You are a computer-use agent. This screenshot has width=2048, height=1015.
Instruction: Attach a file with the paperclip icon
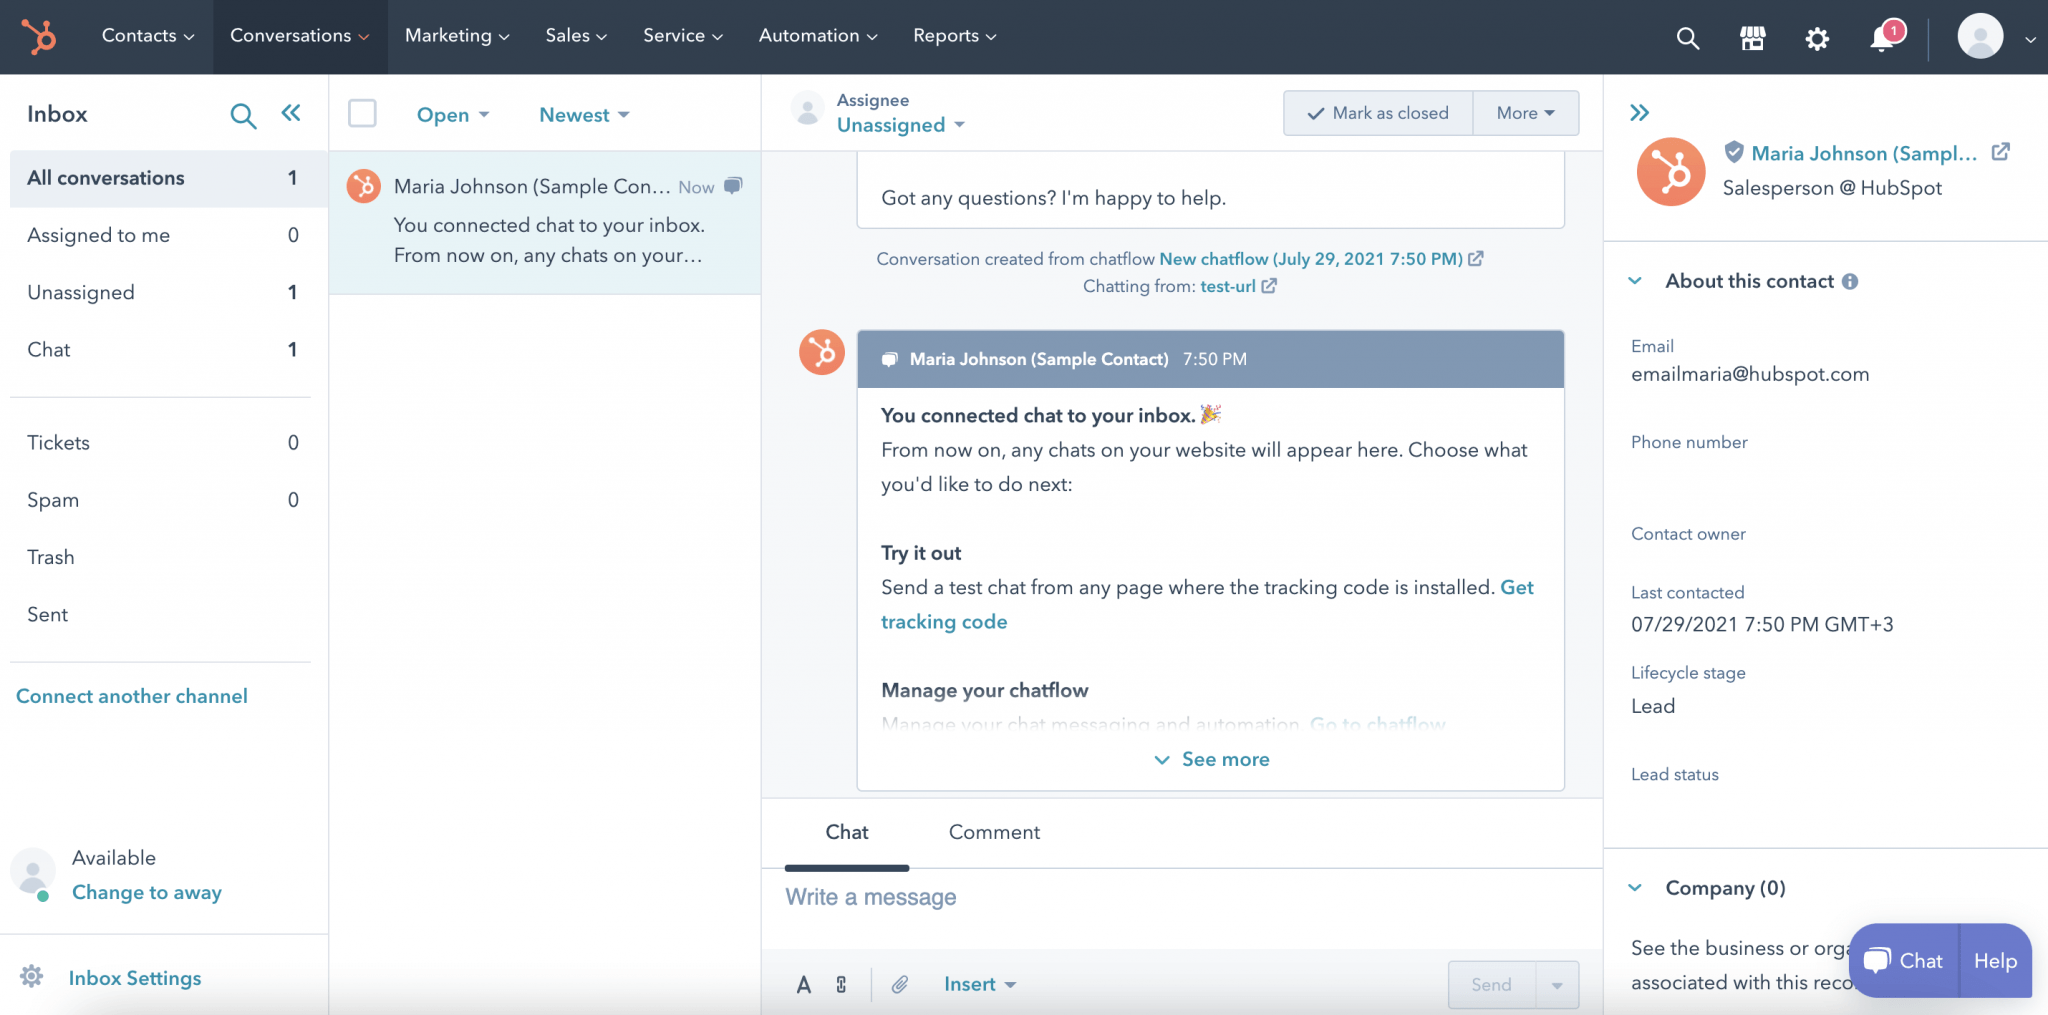click(899, 984)
